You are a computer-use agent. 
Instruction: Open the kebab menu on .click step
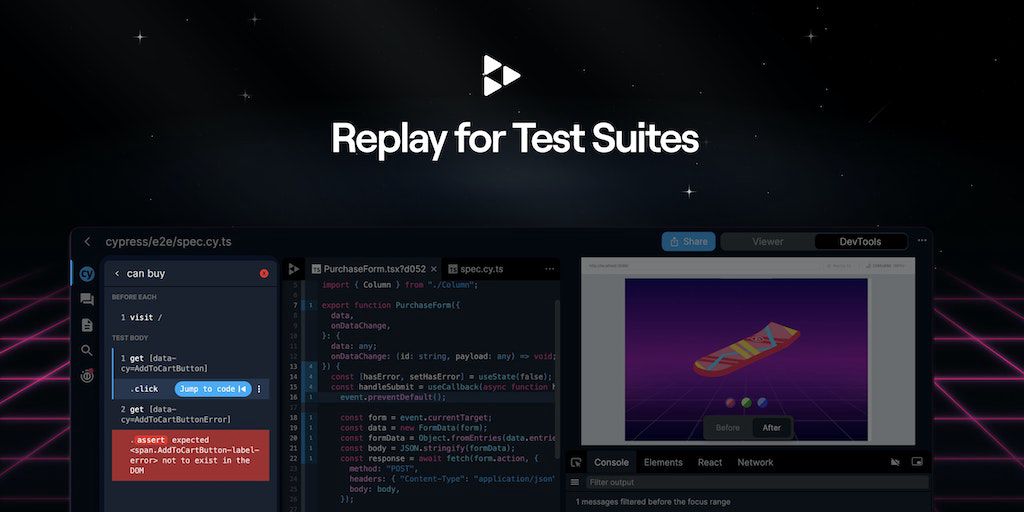click(x=259, y=389)
